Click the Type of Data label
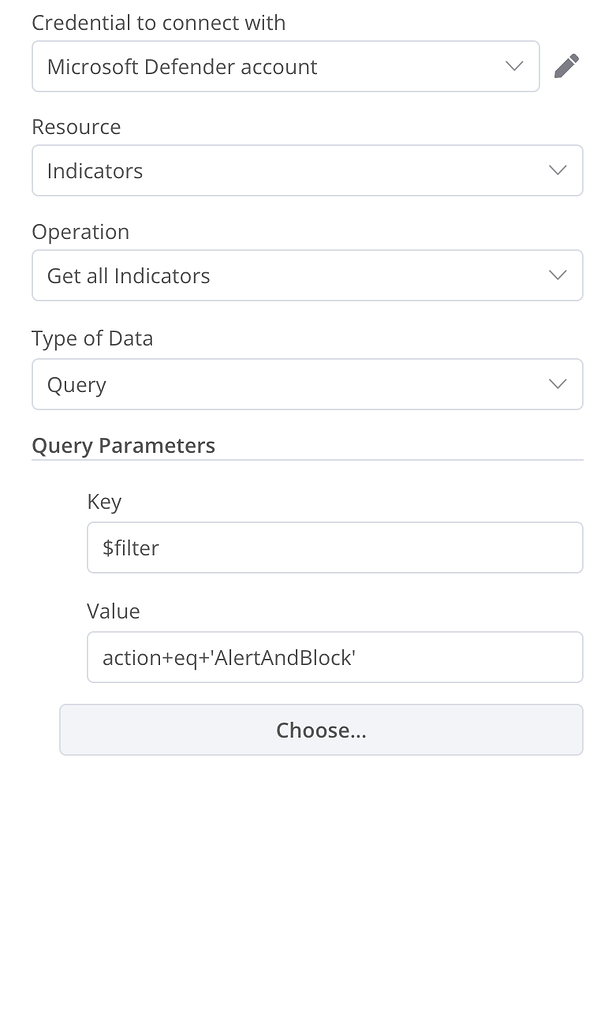This screenshot has height=1024, width=612. [92, 338]
